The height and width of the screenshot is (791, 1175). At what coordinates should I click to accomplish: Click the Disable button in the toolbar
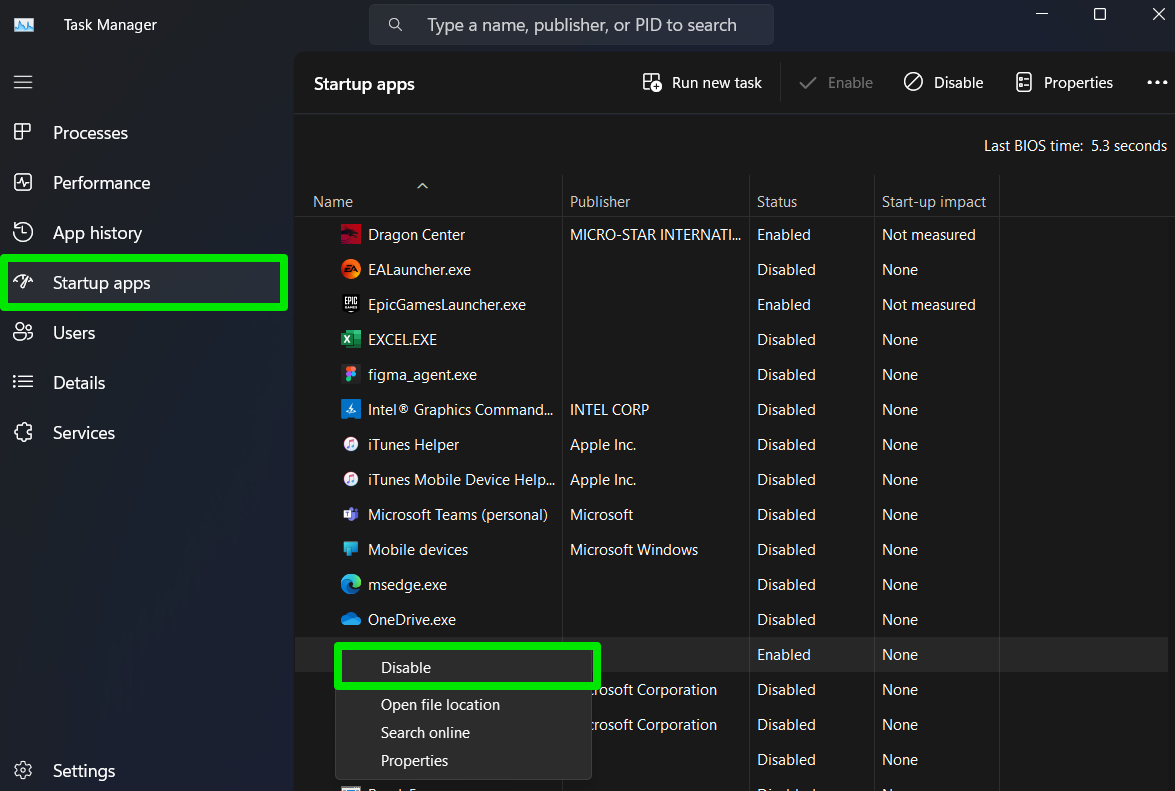[x=943, y=83]
